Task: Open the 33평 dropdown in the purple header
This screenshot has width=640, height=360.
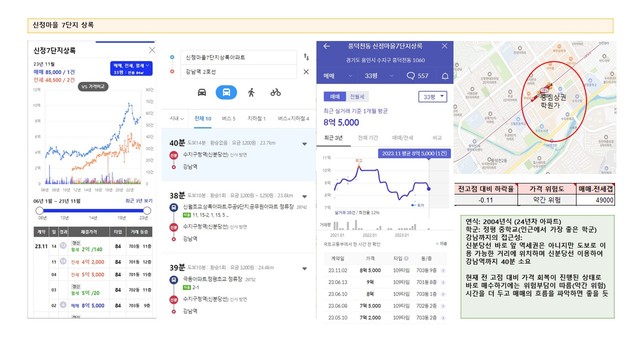Action: 379,76
